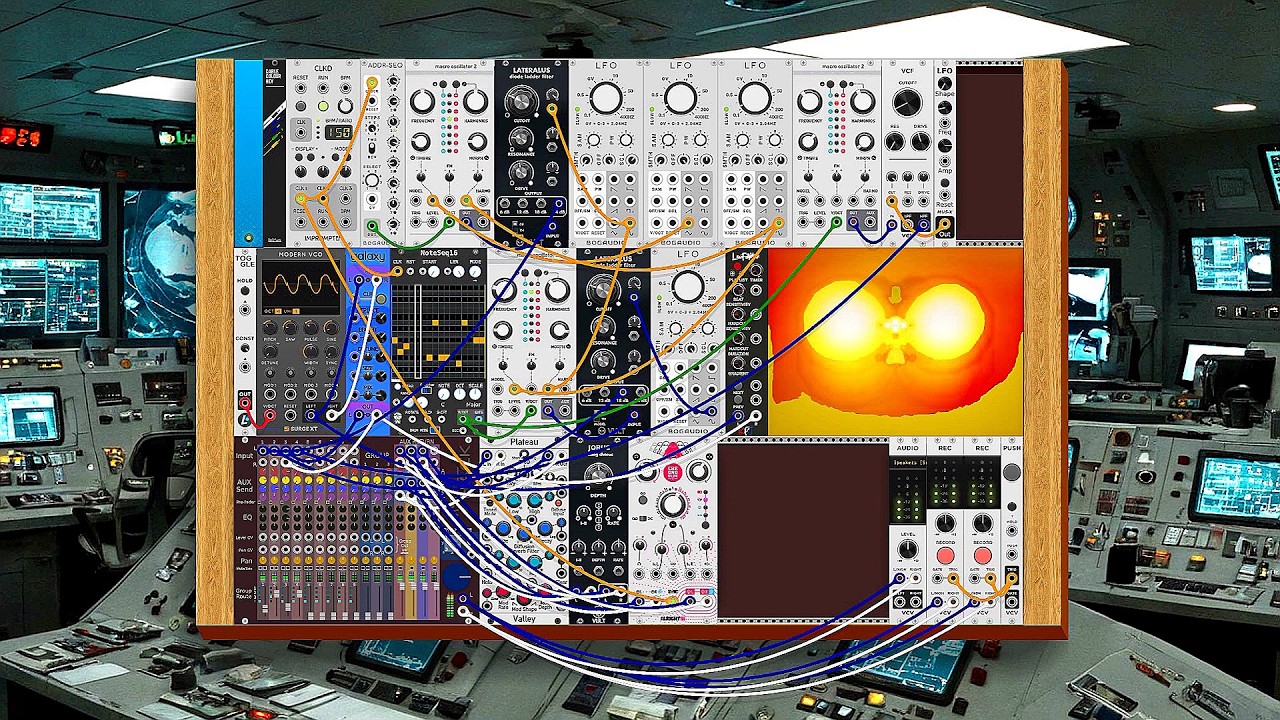Click the CLKD RUN input jack
Image resolution: width=1280 pixels, height=720 pixels.
click(323, 88)
